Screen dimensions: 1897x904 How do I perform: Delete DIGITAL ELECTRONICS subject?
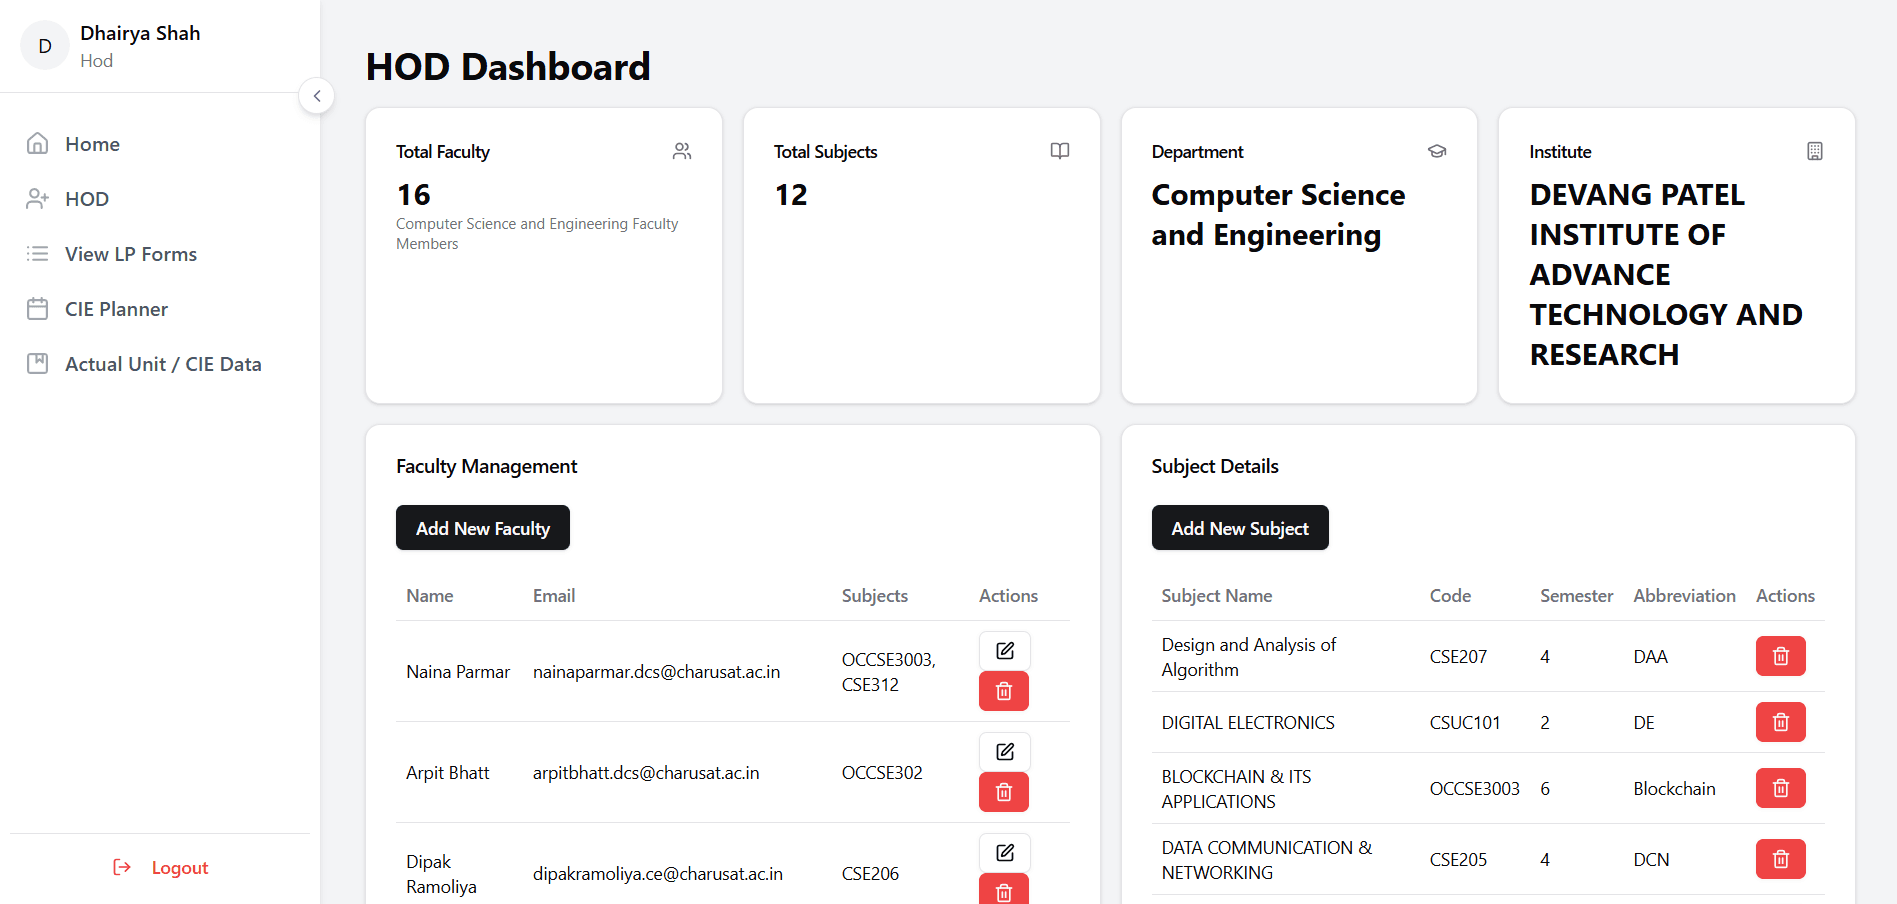pos(1780,722)
